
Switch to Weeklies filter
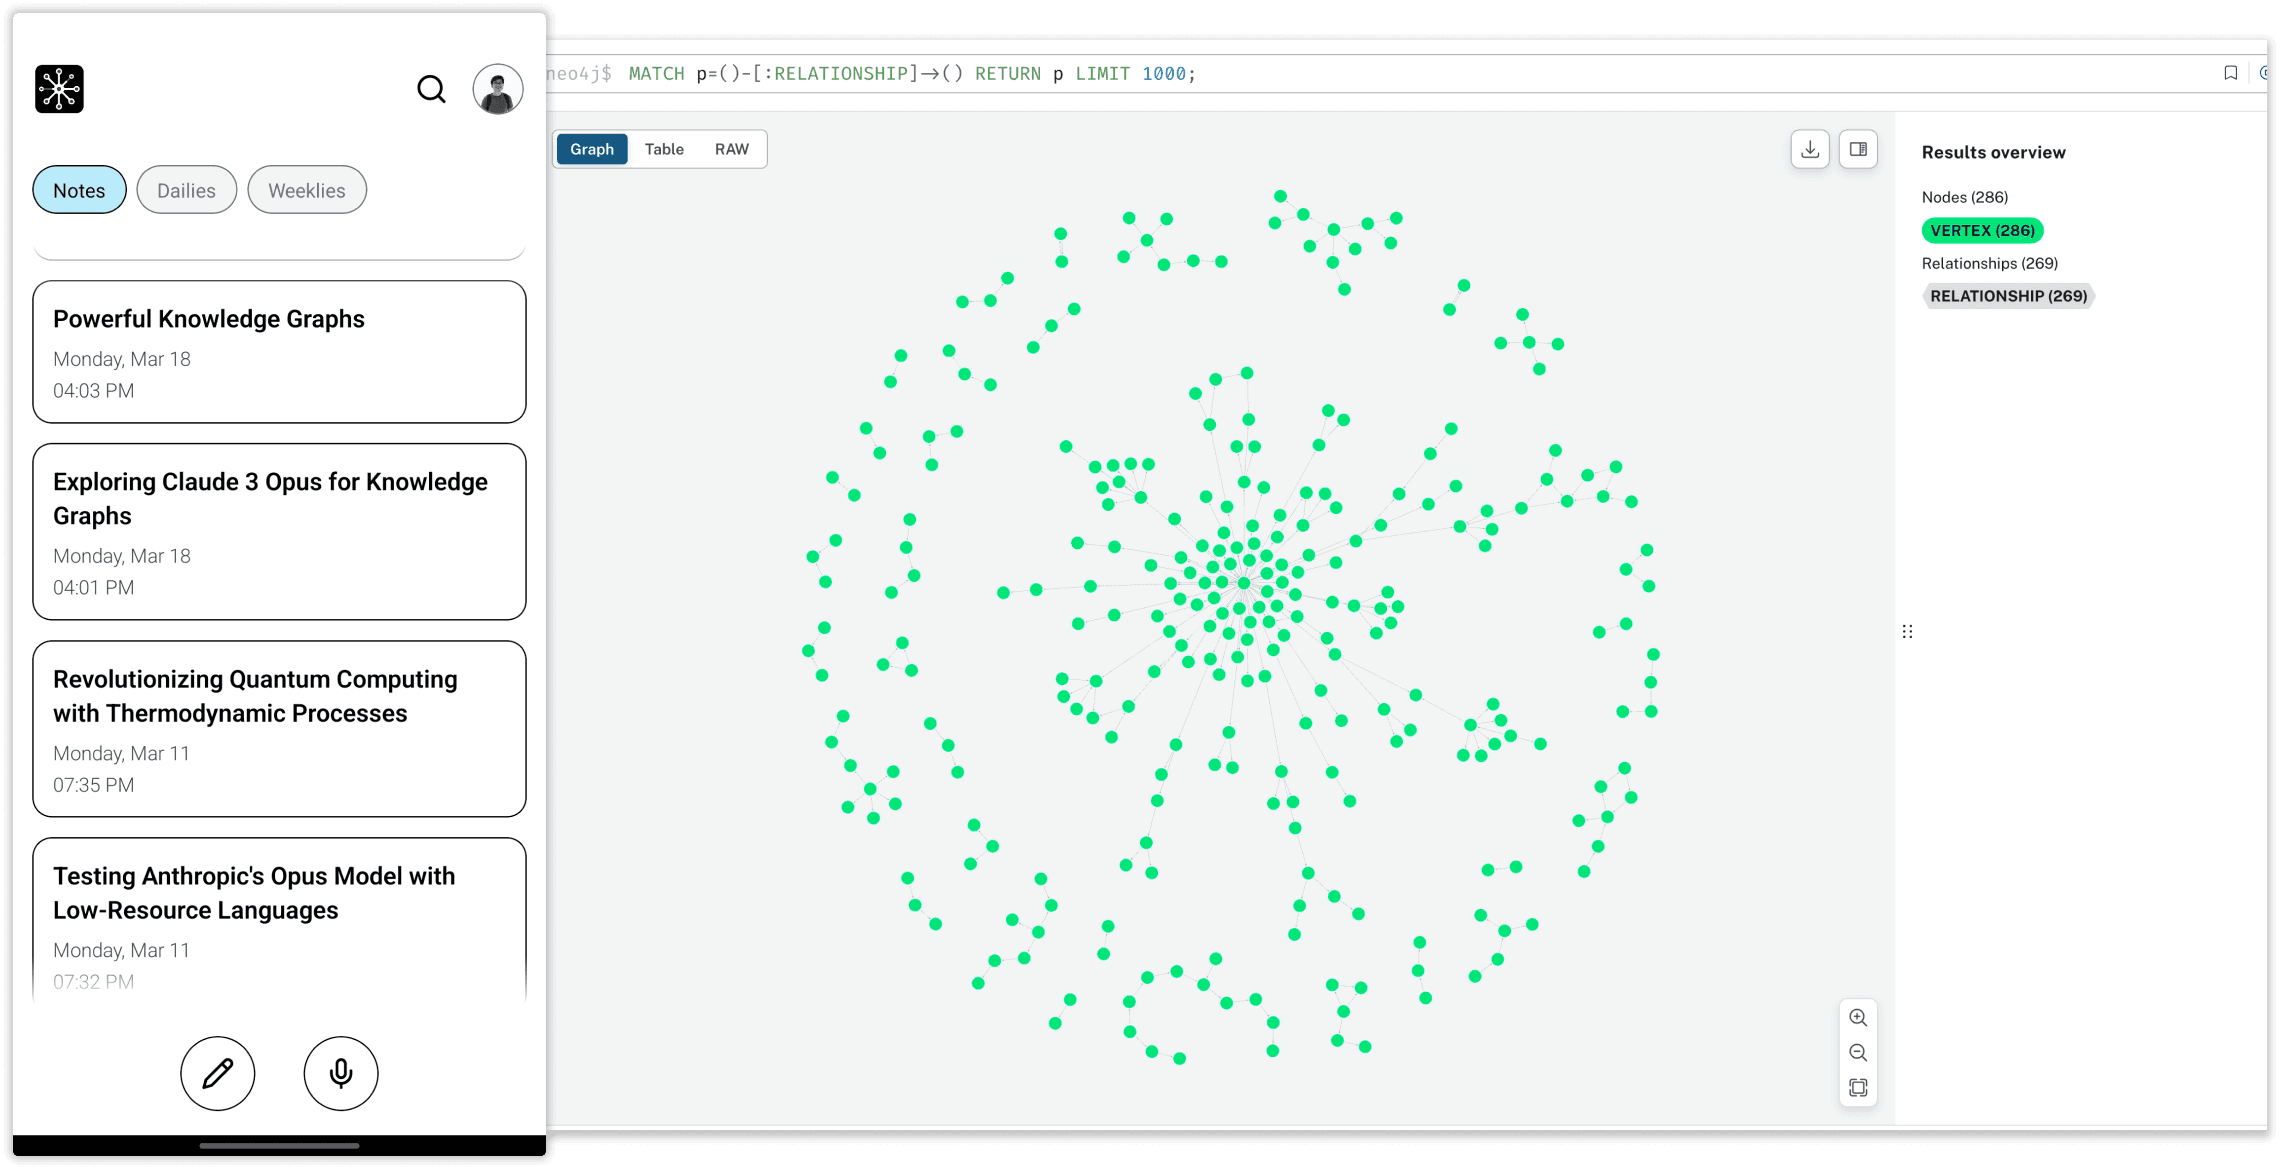[x=306, y=190]
